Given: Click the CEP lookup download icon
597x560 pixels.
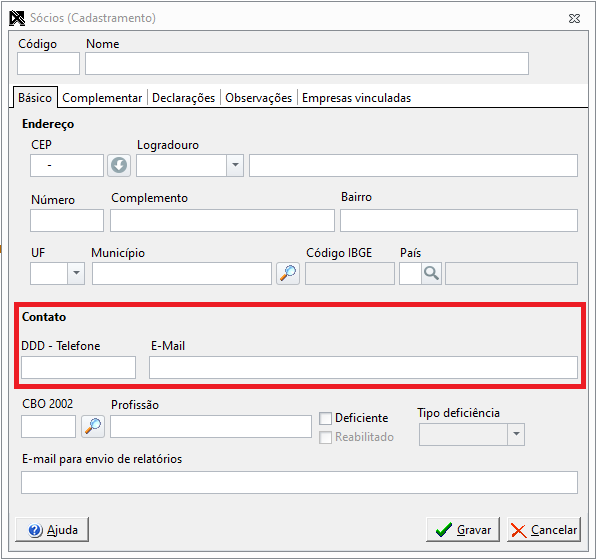Looking at the screenshot, I should [x=119, y=165].
